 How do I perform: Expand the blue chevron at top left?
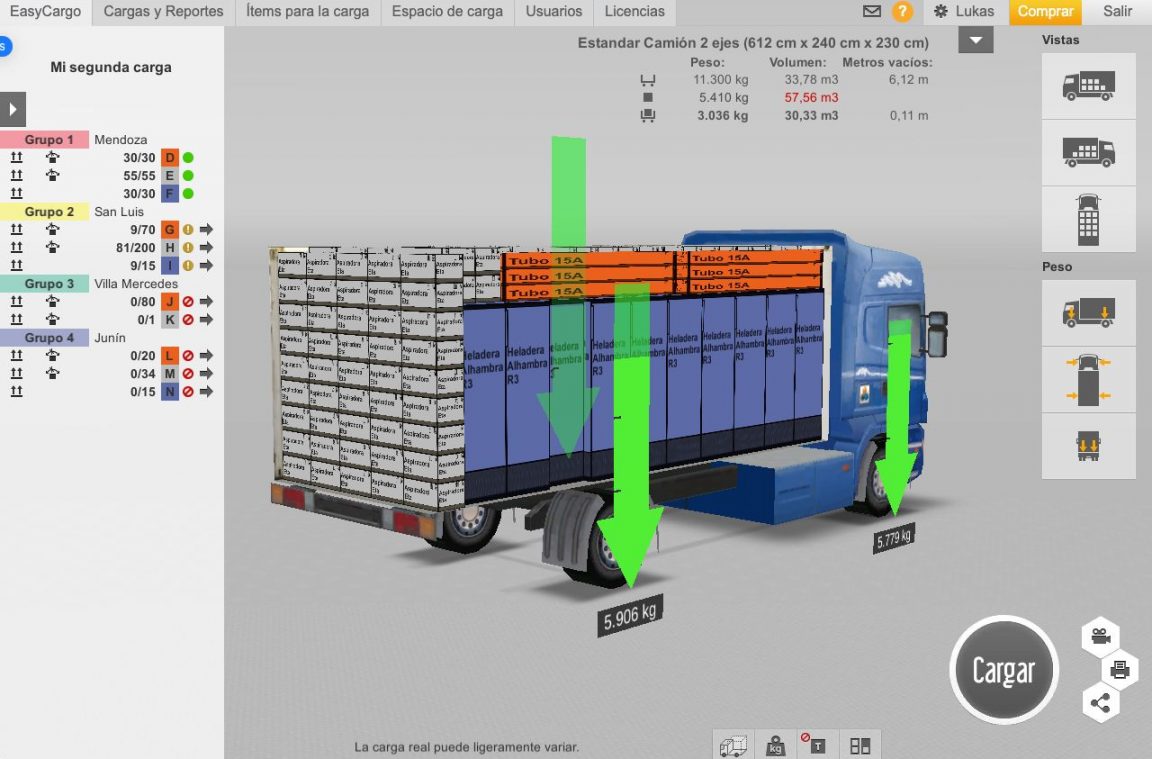pyautogui.click(x=6, y=45)
